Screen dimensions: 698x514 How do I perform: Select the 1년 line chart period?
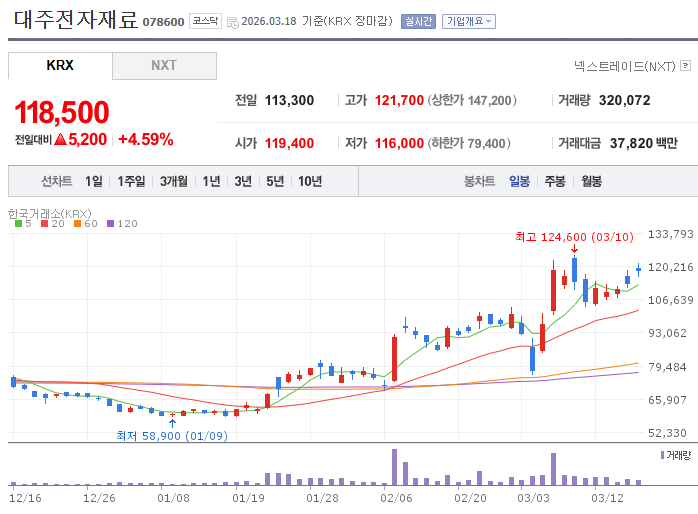tap(211, 181)
